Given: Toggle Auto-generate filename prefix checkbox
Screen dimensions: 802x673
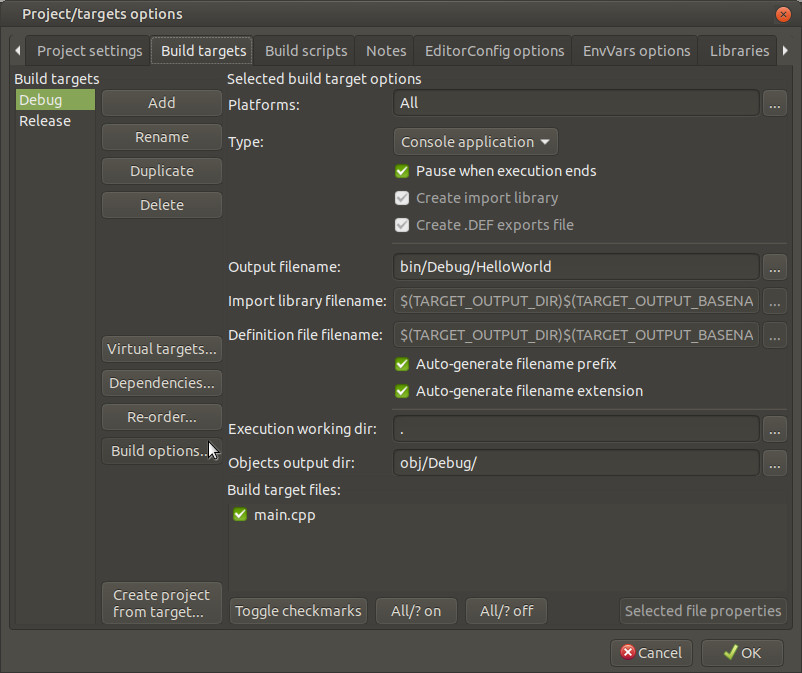Looking at the screenshot, I should (x=402, y=364).
